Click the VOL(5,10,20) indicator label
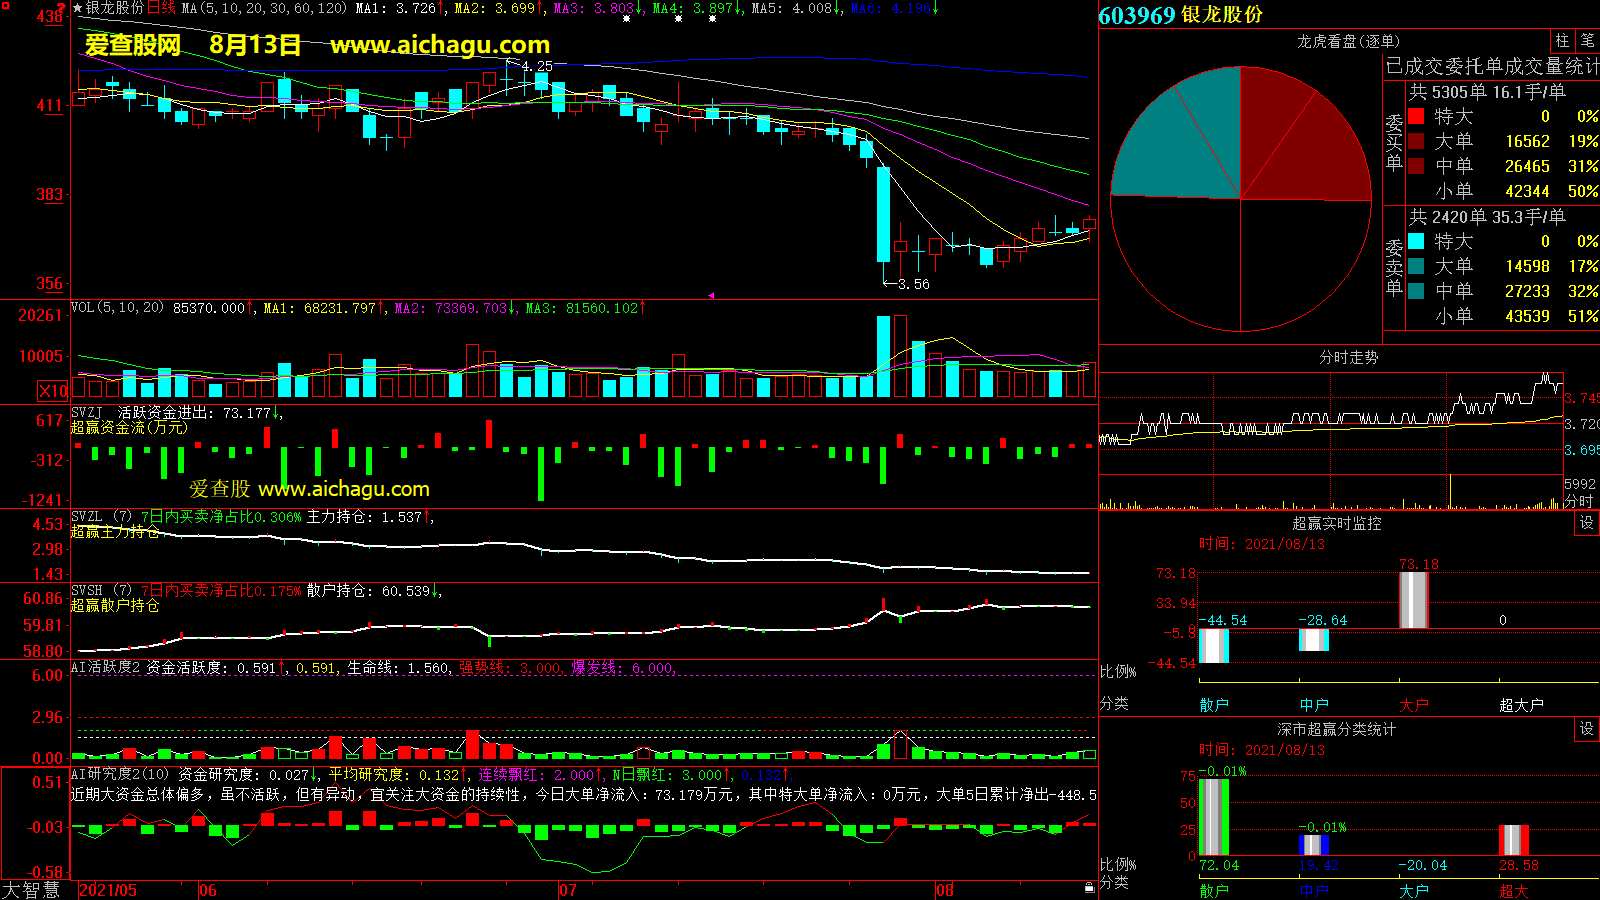This screenshot has height=900, width=1600. pos(117,308)
